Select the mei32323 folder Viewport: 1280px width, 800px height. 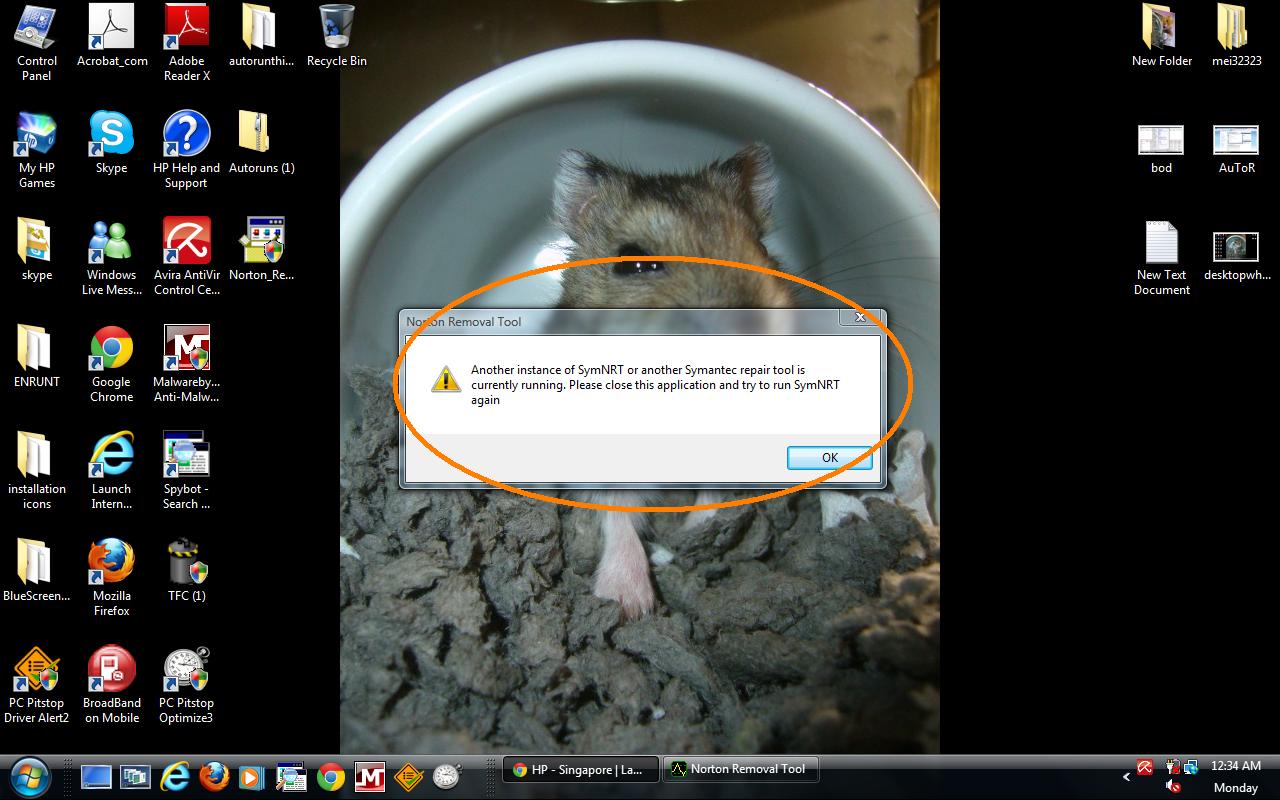(x=1237, y=35)
